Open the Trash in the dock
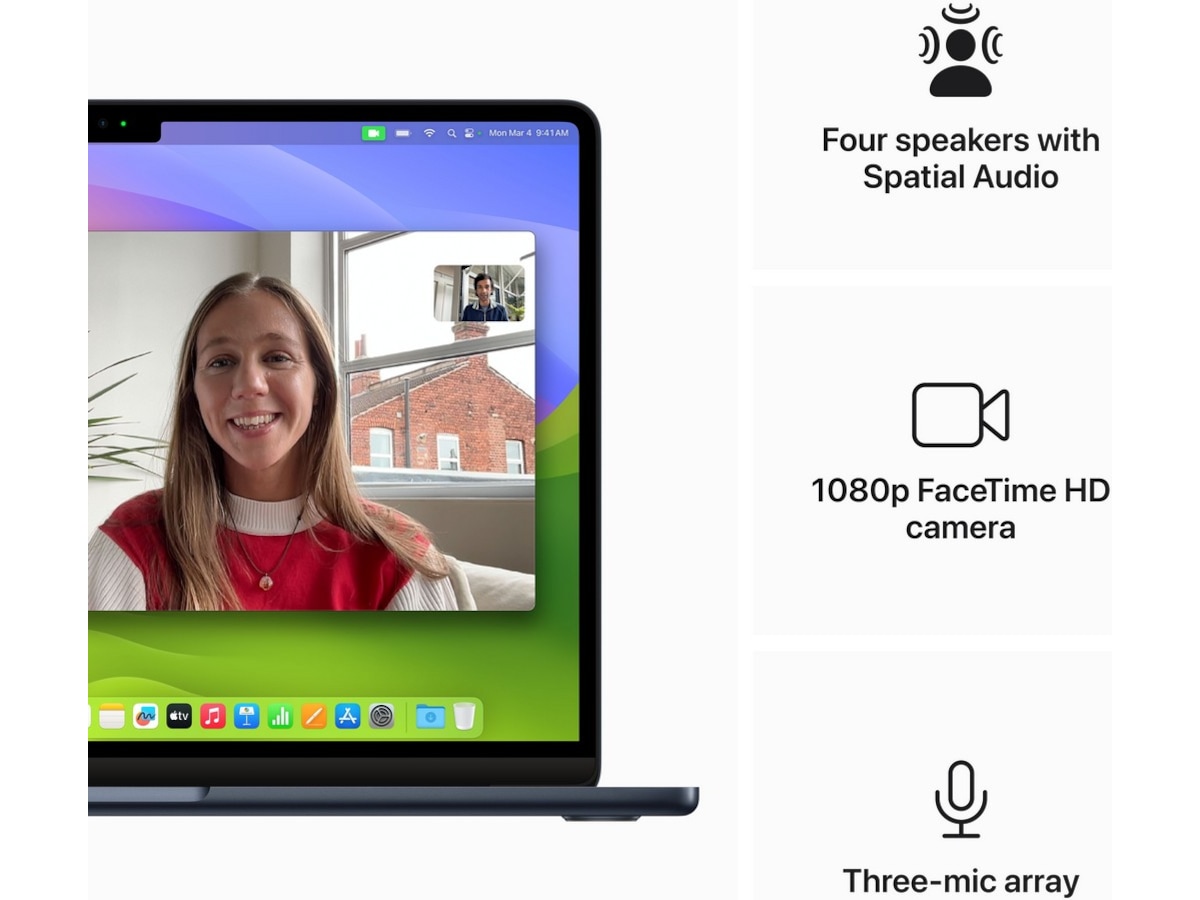Screen dimensions: 1200x900 pyautogui.click(x=464, y=716)
